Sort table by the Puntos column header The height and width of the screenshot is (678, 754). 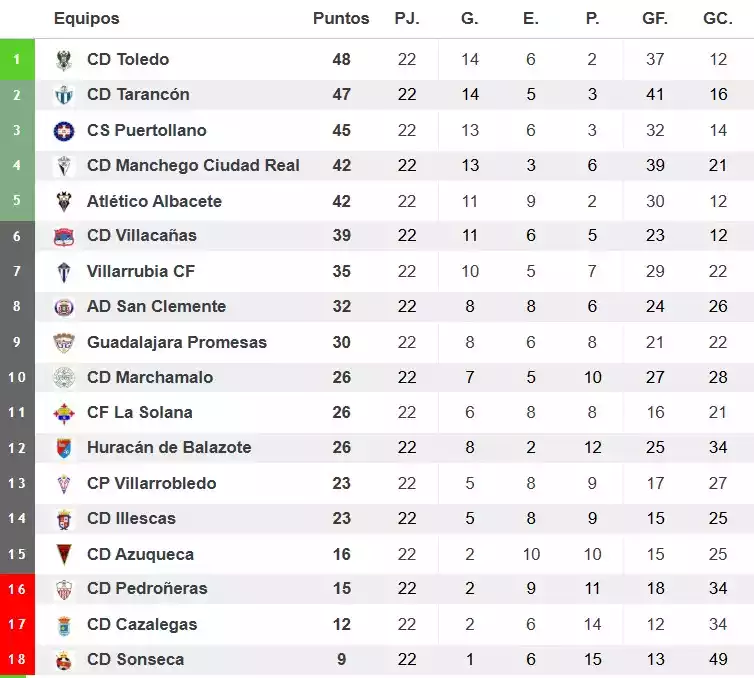[341, 18]
